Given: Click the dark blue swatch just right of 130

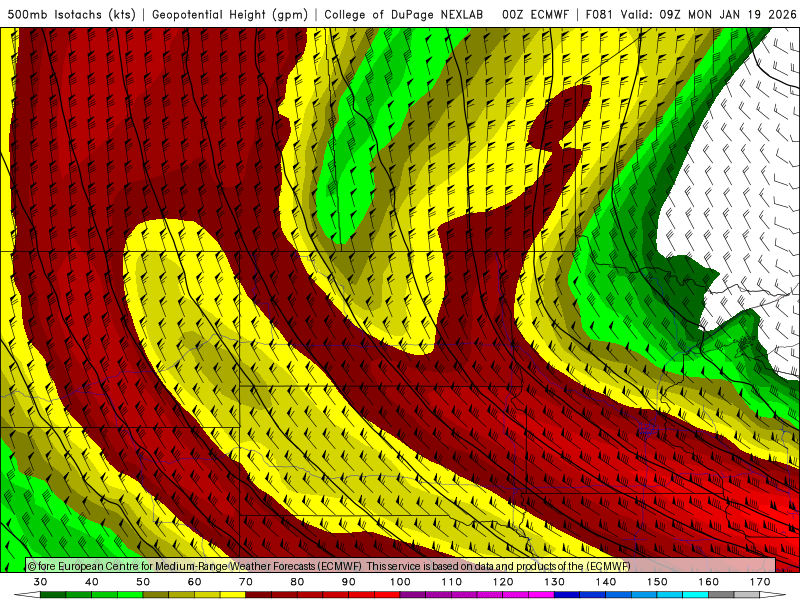Looking at the screenshot, I should 567,595.
